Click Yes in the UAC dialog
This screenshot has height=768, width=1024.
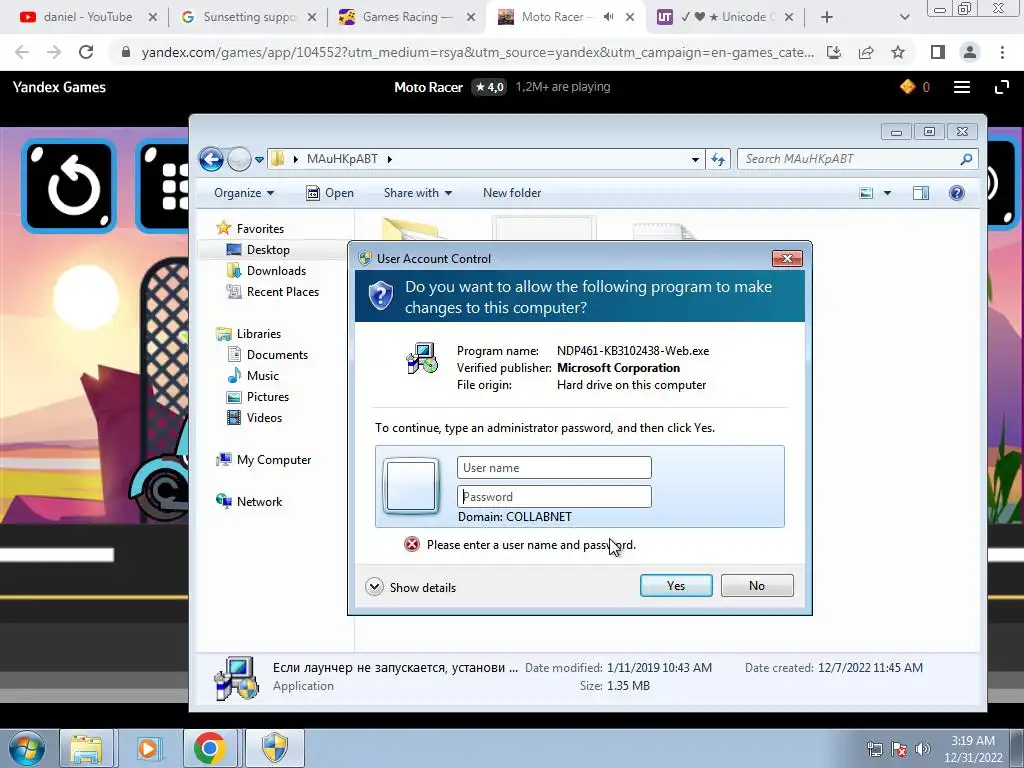(x=676, y=586)
